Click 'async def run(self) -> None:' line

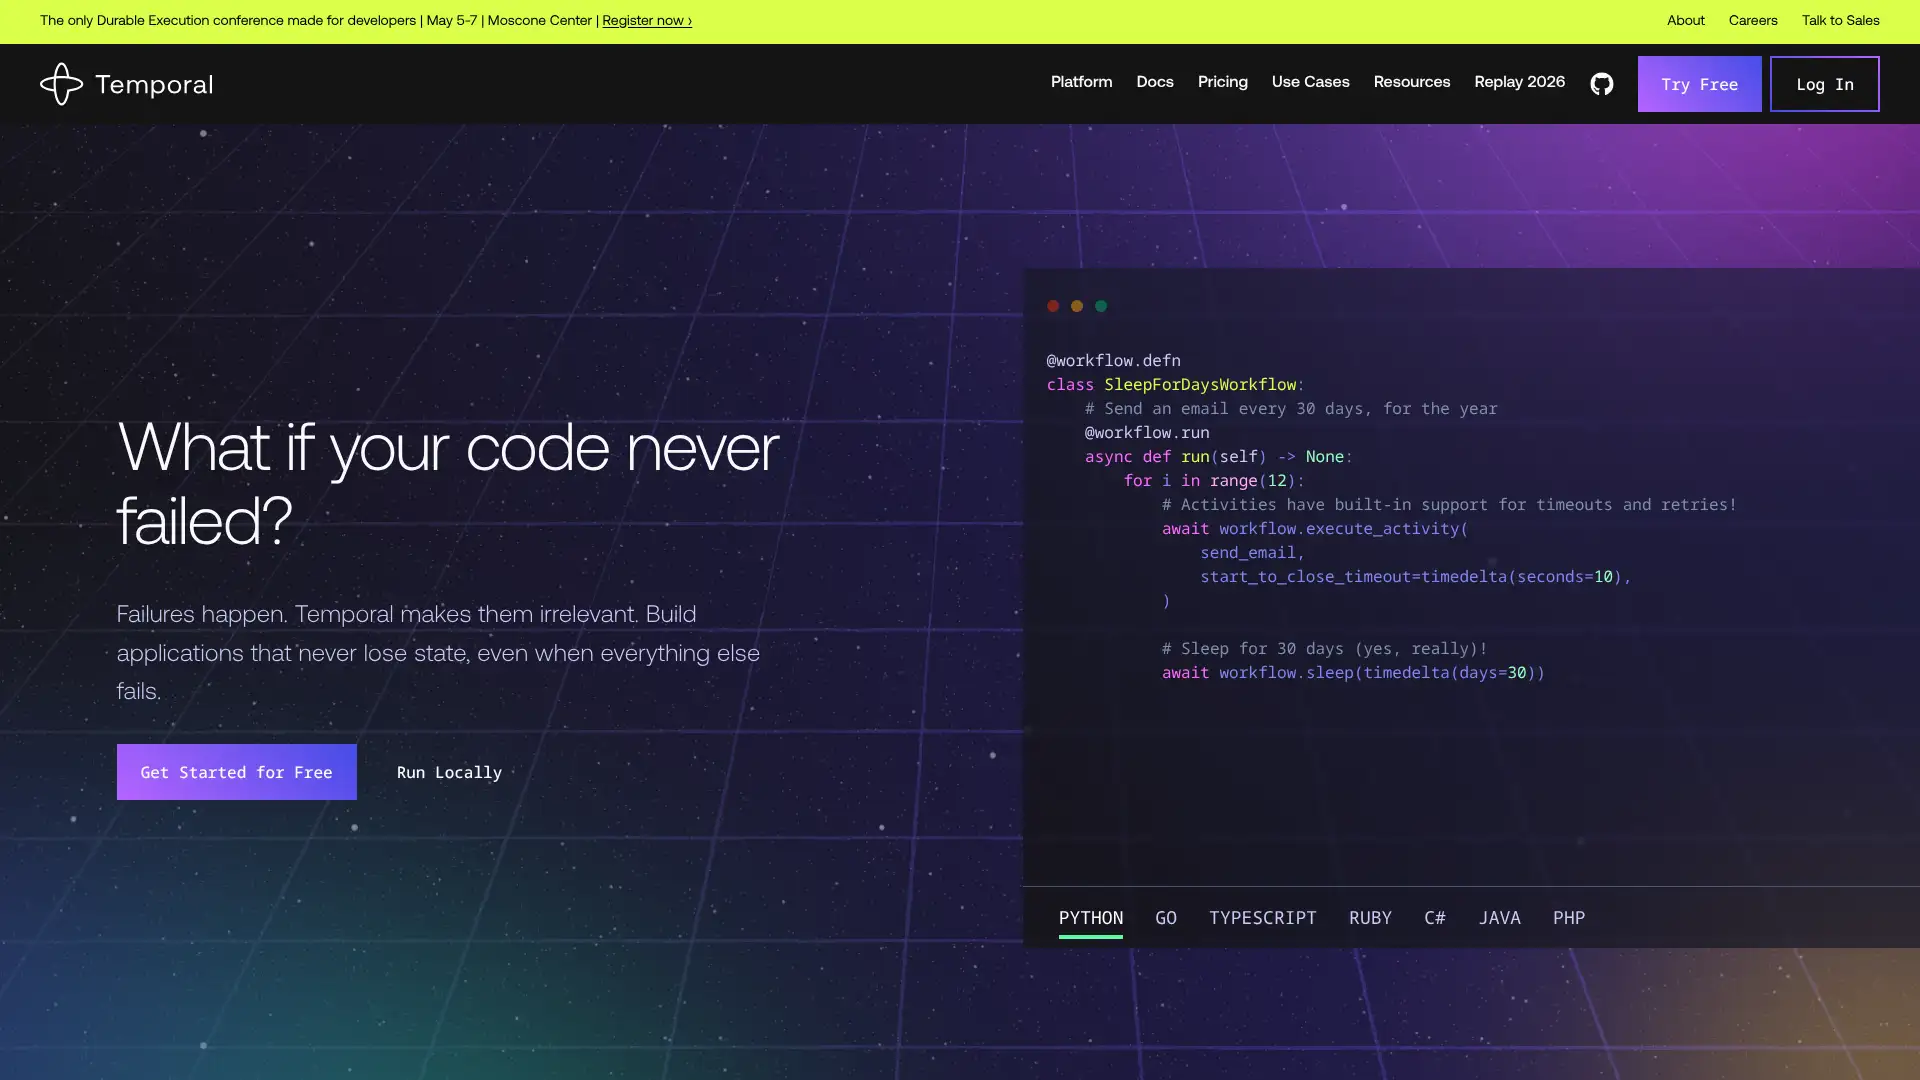1218,456
